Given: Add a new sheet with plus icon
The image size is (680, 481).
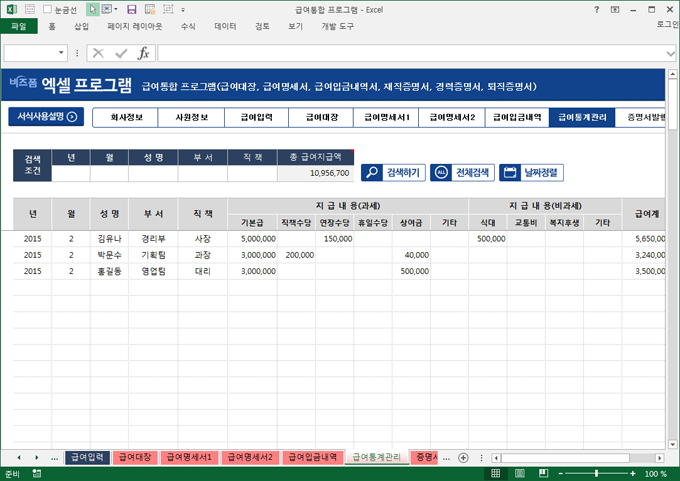Looking at the screenshot, I should 461,457.
